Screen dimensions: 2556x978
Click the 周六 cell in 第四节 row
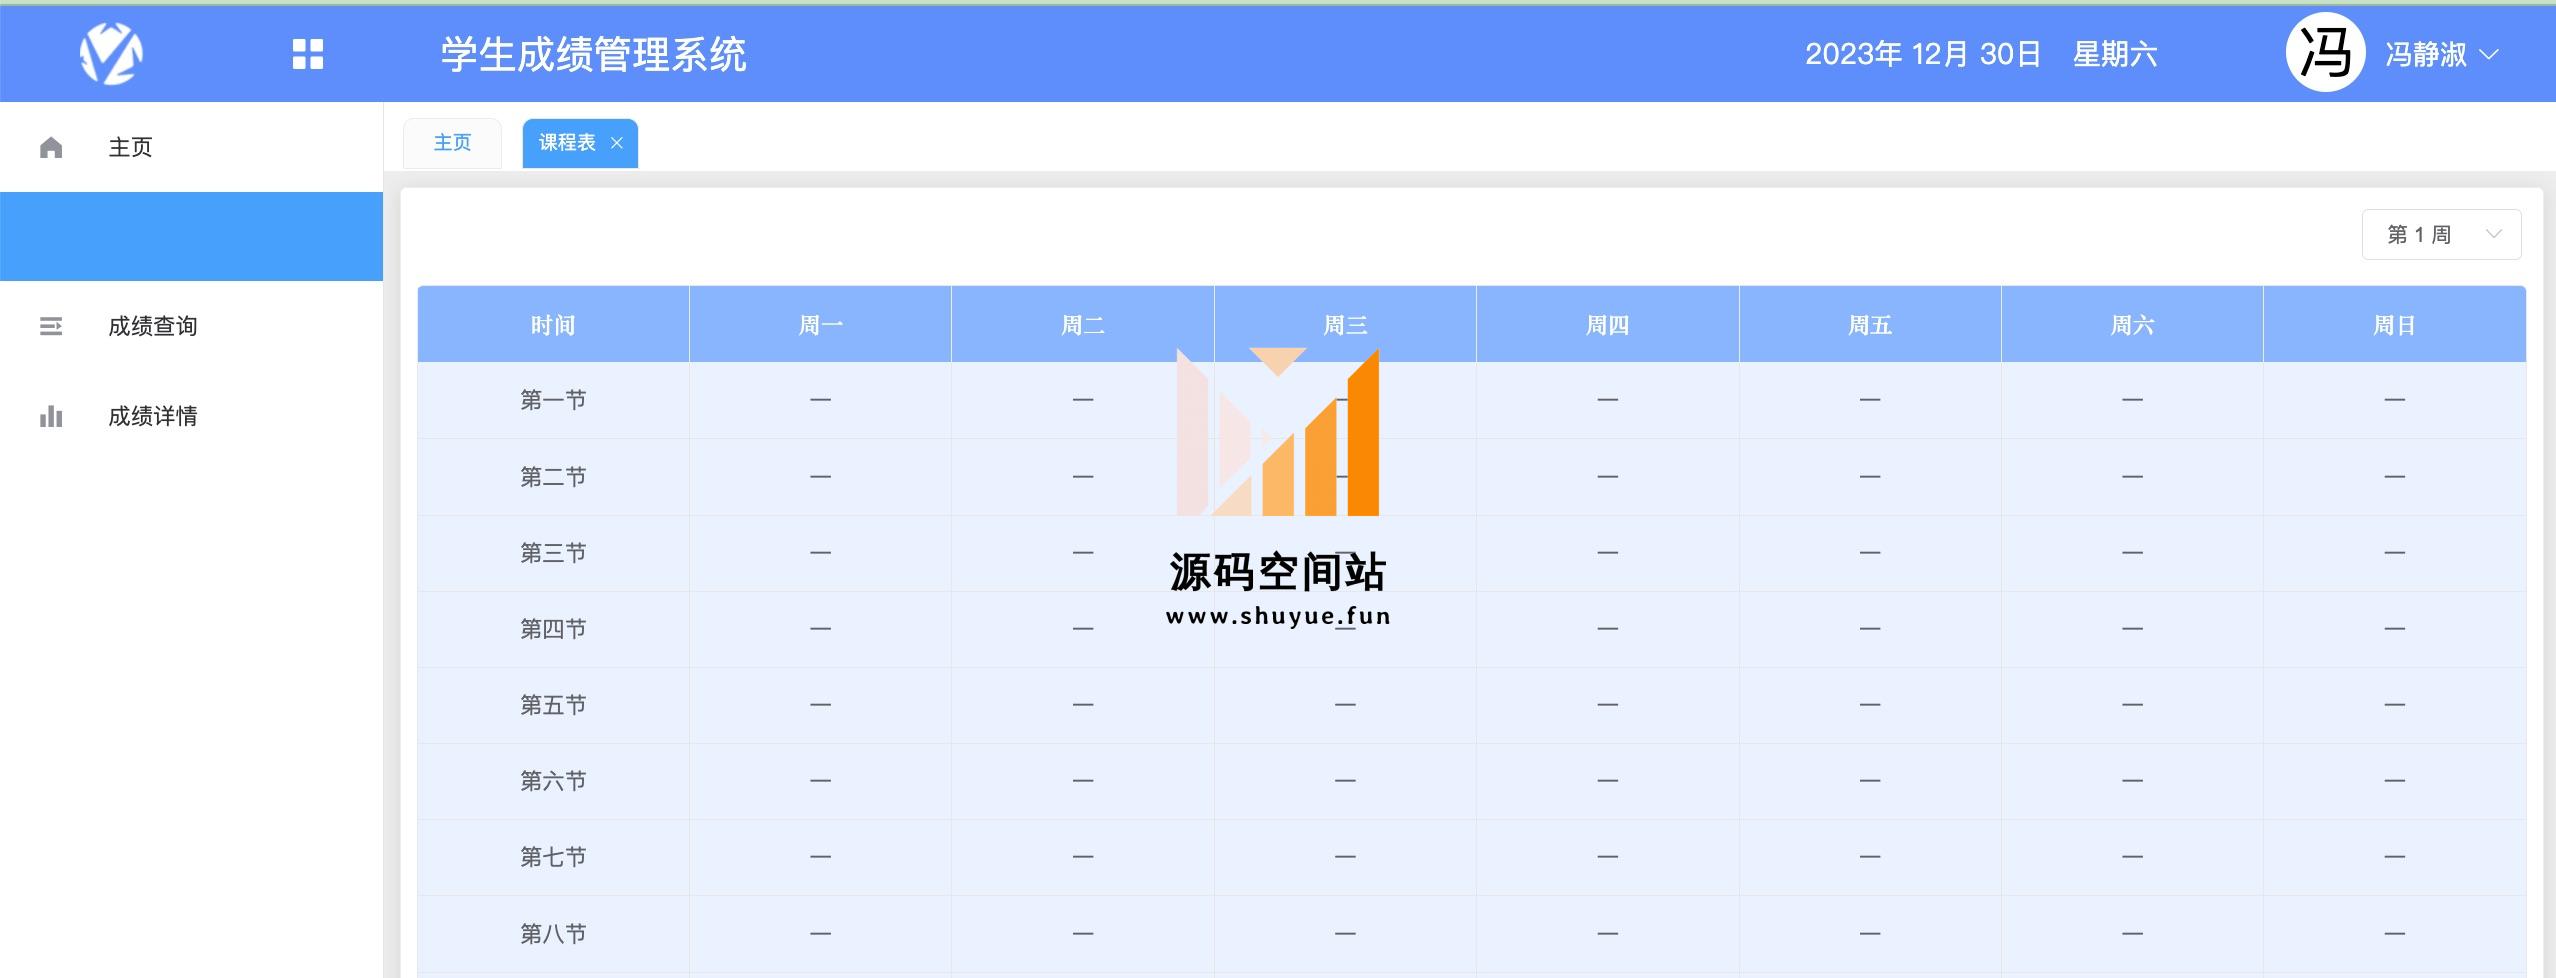pyautogui.click(x=2132, y=629)
